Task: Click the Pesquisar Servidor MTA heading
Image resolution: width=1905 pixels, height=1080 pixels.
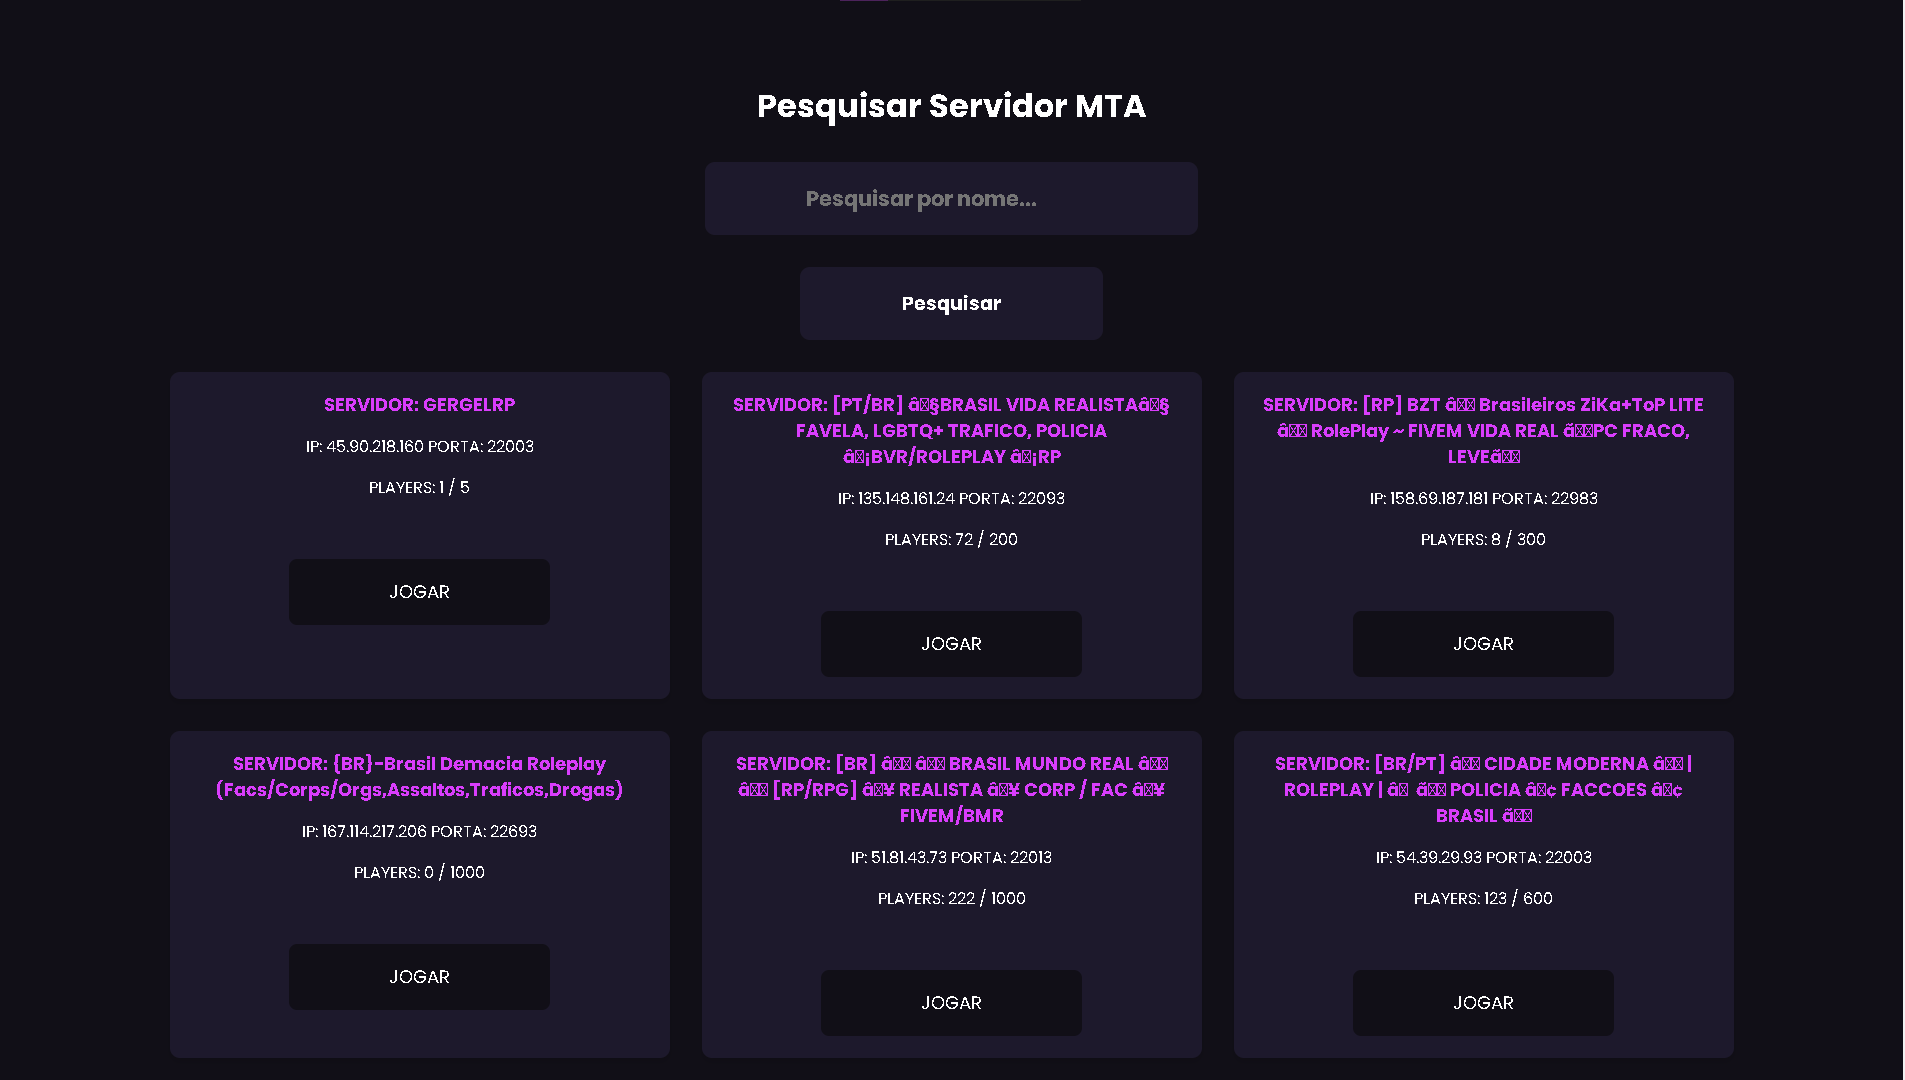Action: pos(950,106)
